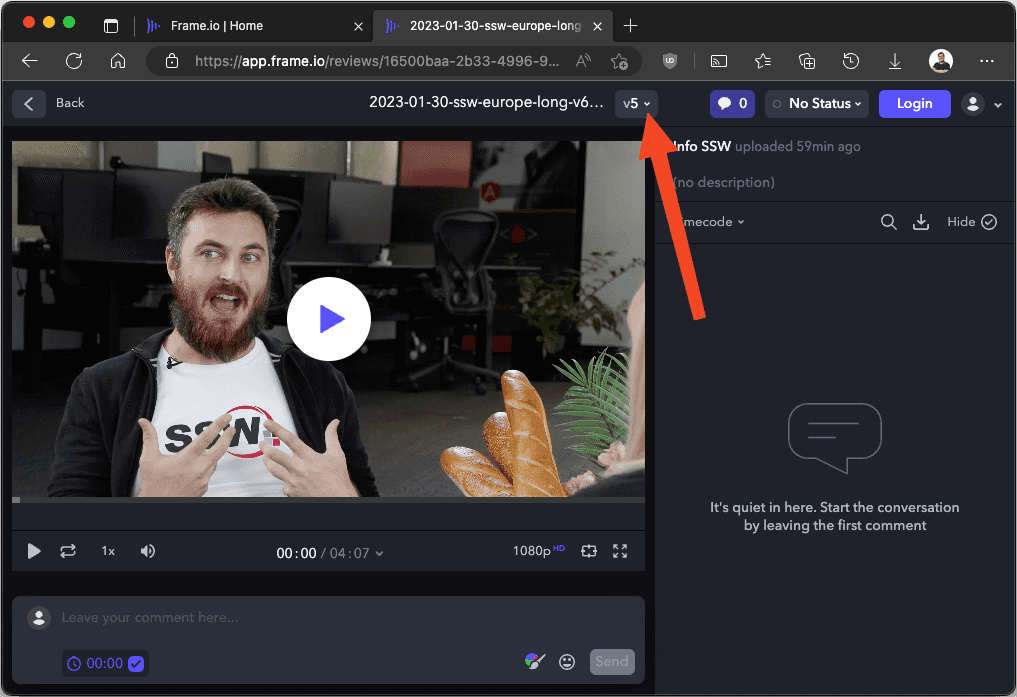Open the emoji picker in comment box
Image resolution: width=1017 pixels, height=697 pixels.
[567, 661]
